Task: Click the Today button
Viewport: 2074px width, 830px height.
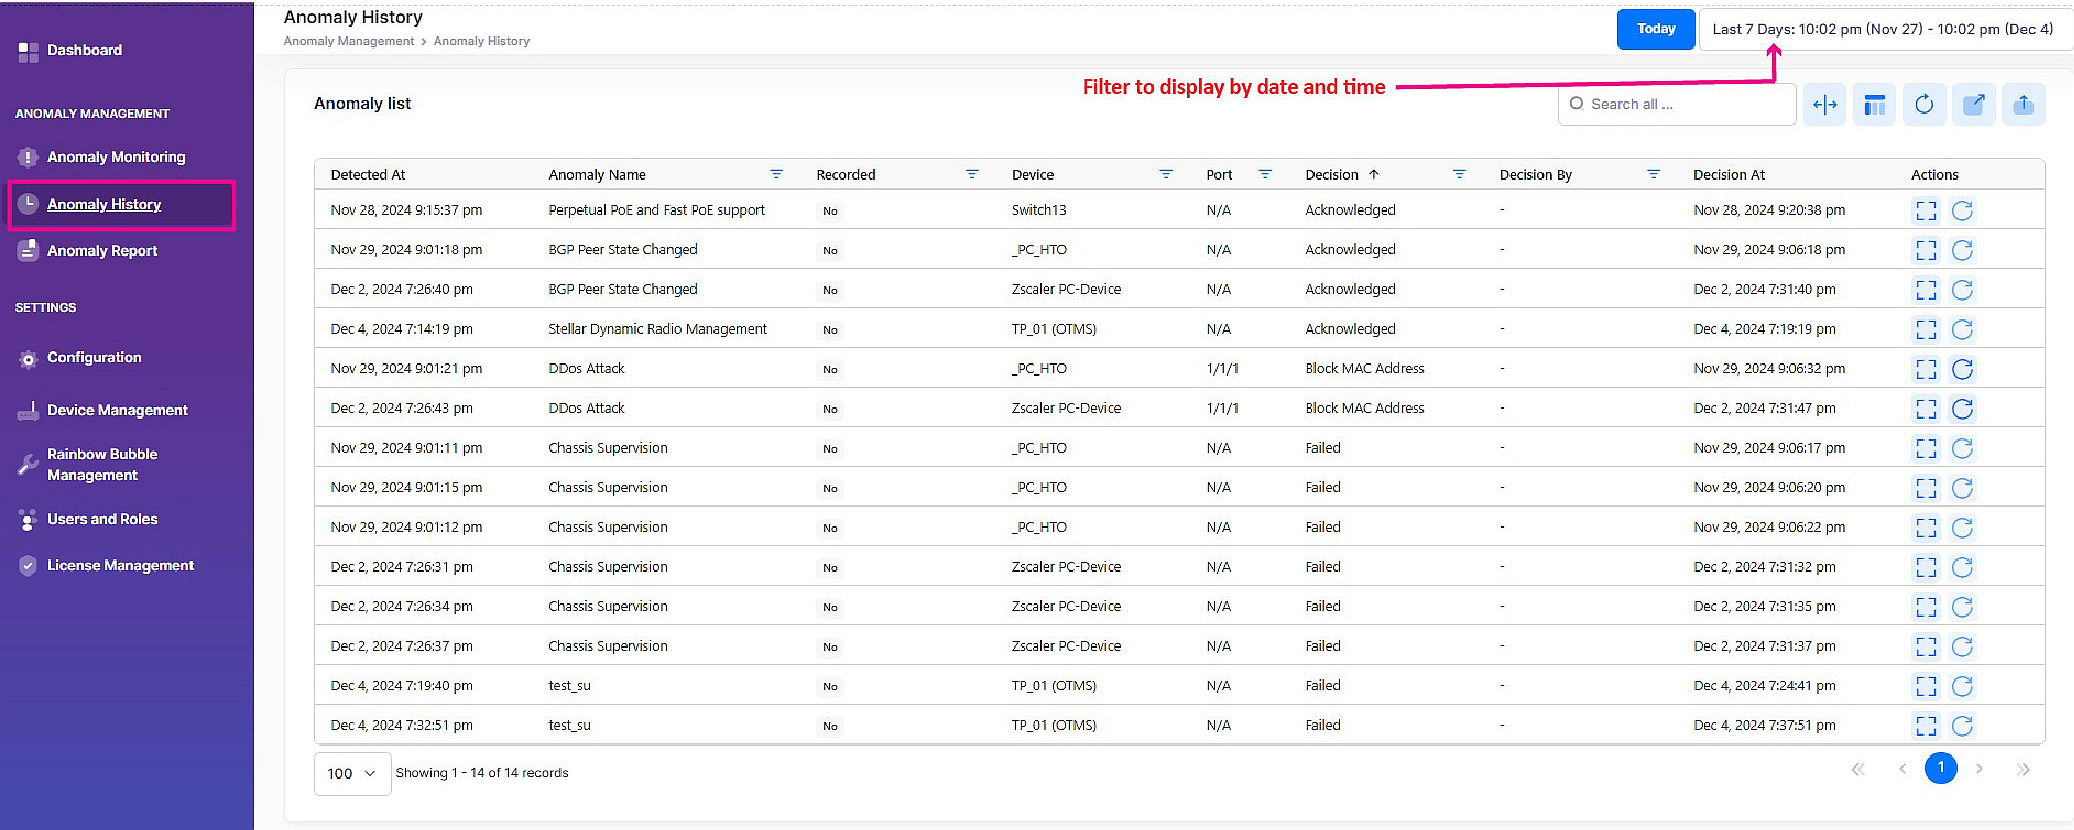Action: coord(1656,29)
